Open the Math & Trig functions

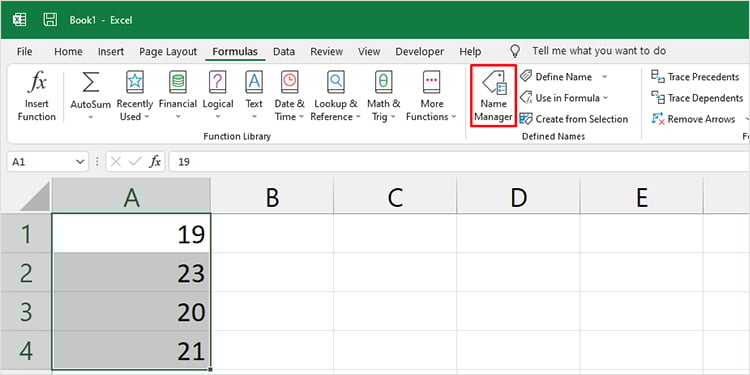click(384, 96)
